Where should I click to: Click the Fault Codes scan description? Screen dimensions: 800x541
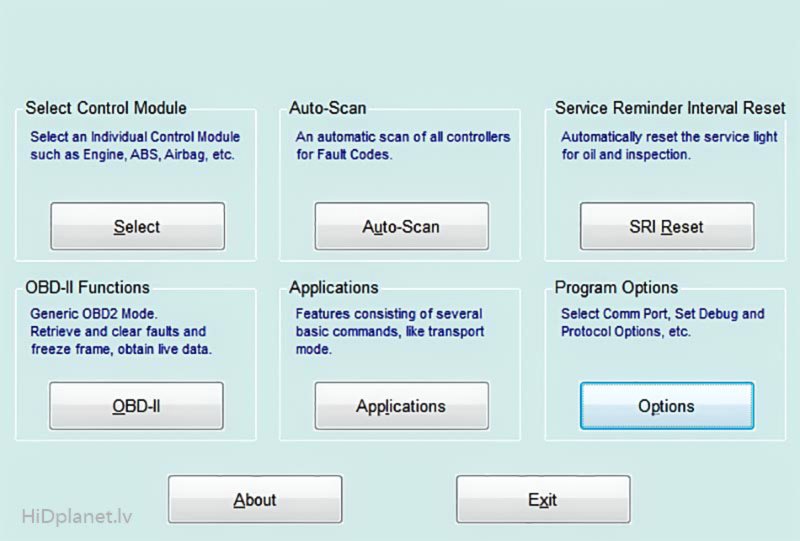point(402,146)
